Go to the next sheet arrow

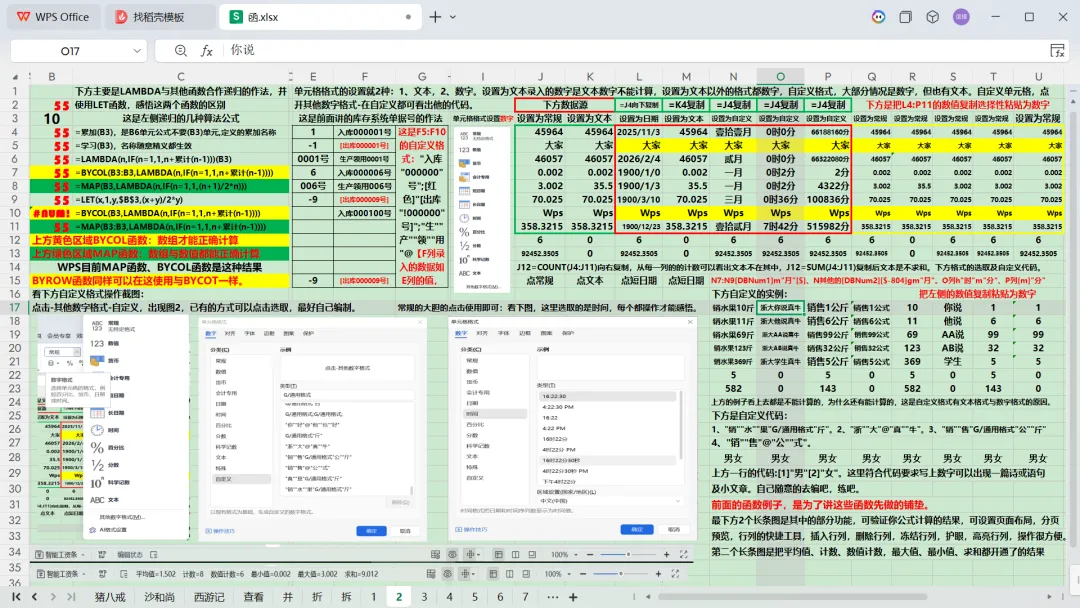tap(53, 597)
